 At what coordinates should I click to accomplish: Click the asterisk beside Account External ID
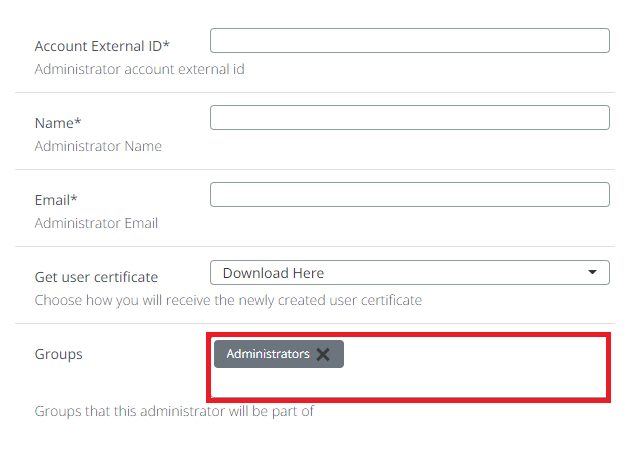[x=166, y=45]
